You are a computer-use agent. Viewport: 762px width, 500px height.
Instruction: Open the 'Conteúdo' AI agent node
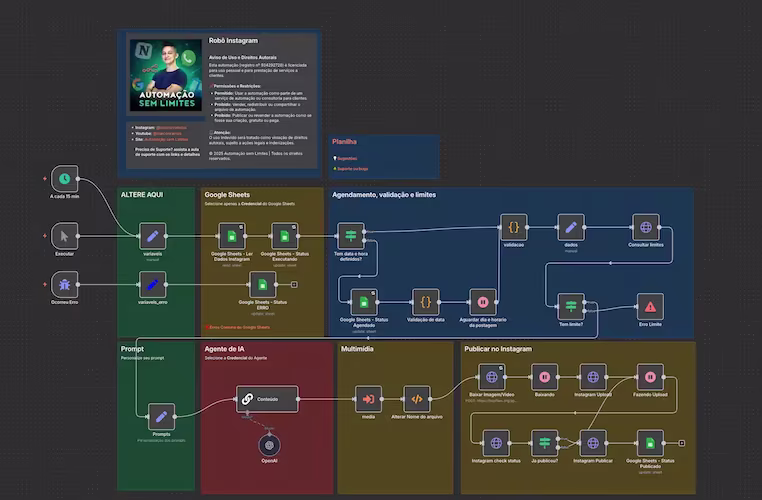click(x=266, y=399)
